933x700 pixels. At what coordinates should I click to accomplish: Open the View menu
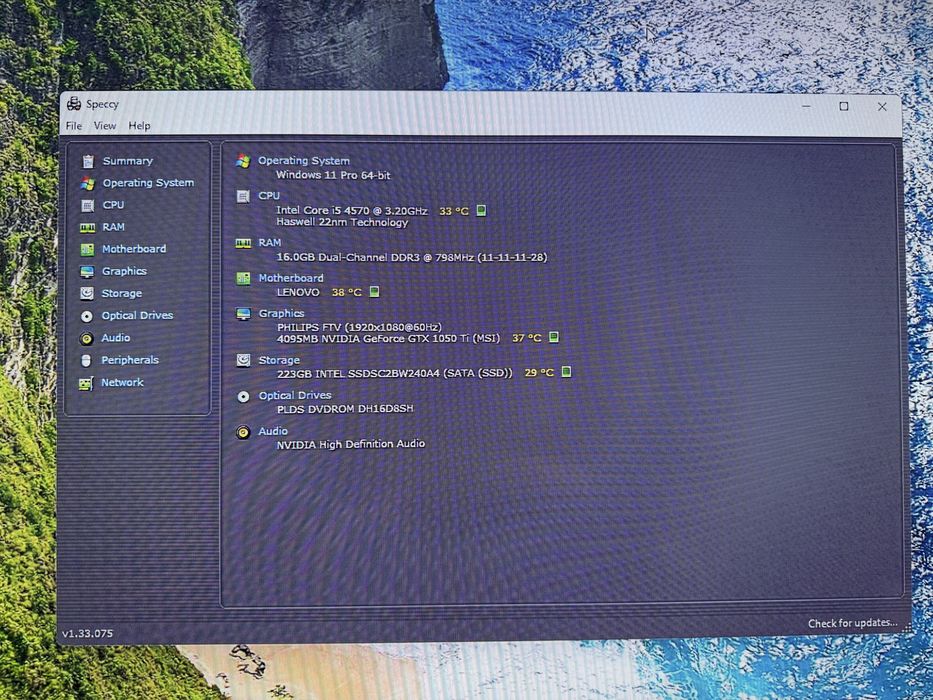(105, 126)
